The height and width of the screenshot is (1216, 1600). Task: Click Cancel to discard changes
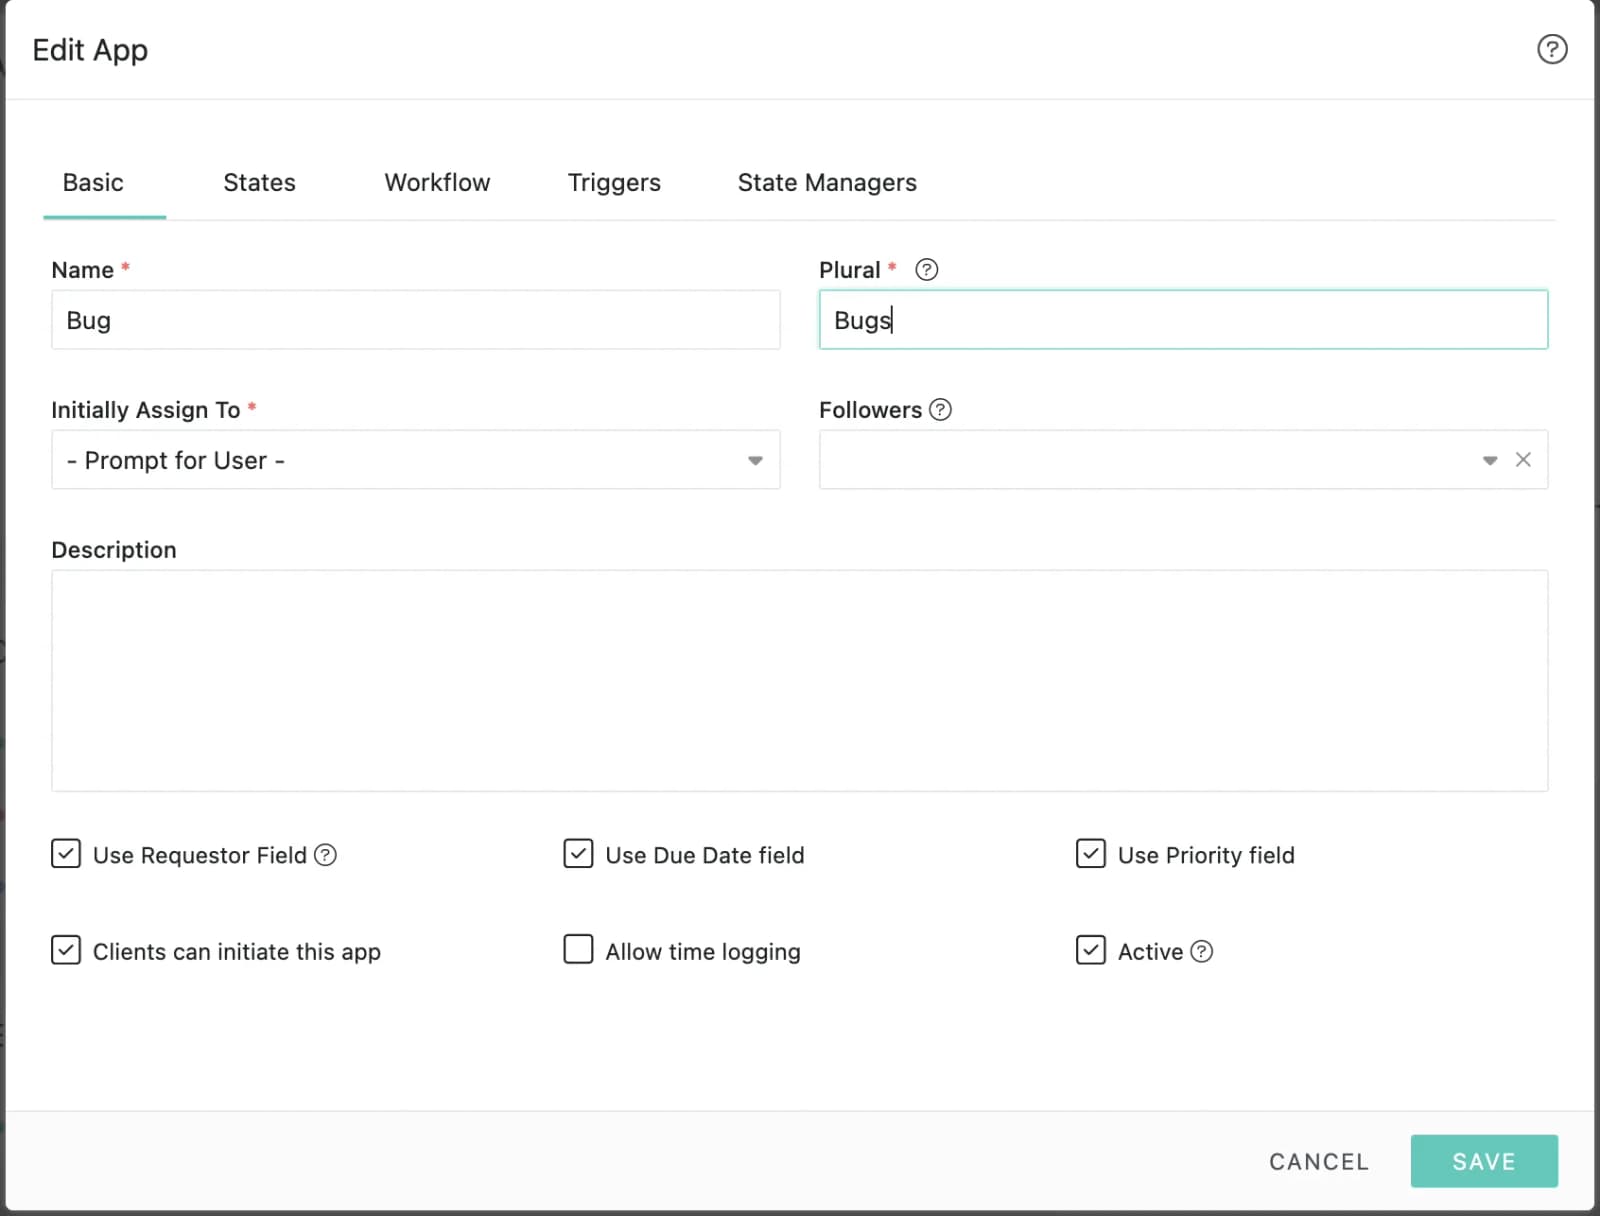(1319, 1162)
